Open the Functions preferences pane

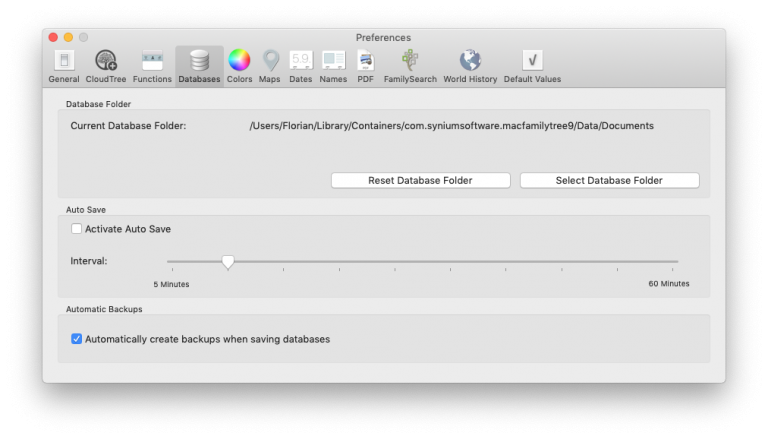click(152, 67)
